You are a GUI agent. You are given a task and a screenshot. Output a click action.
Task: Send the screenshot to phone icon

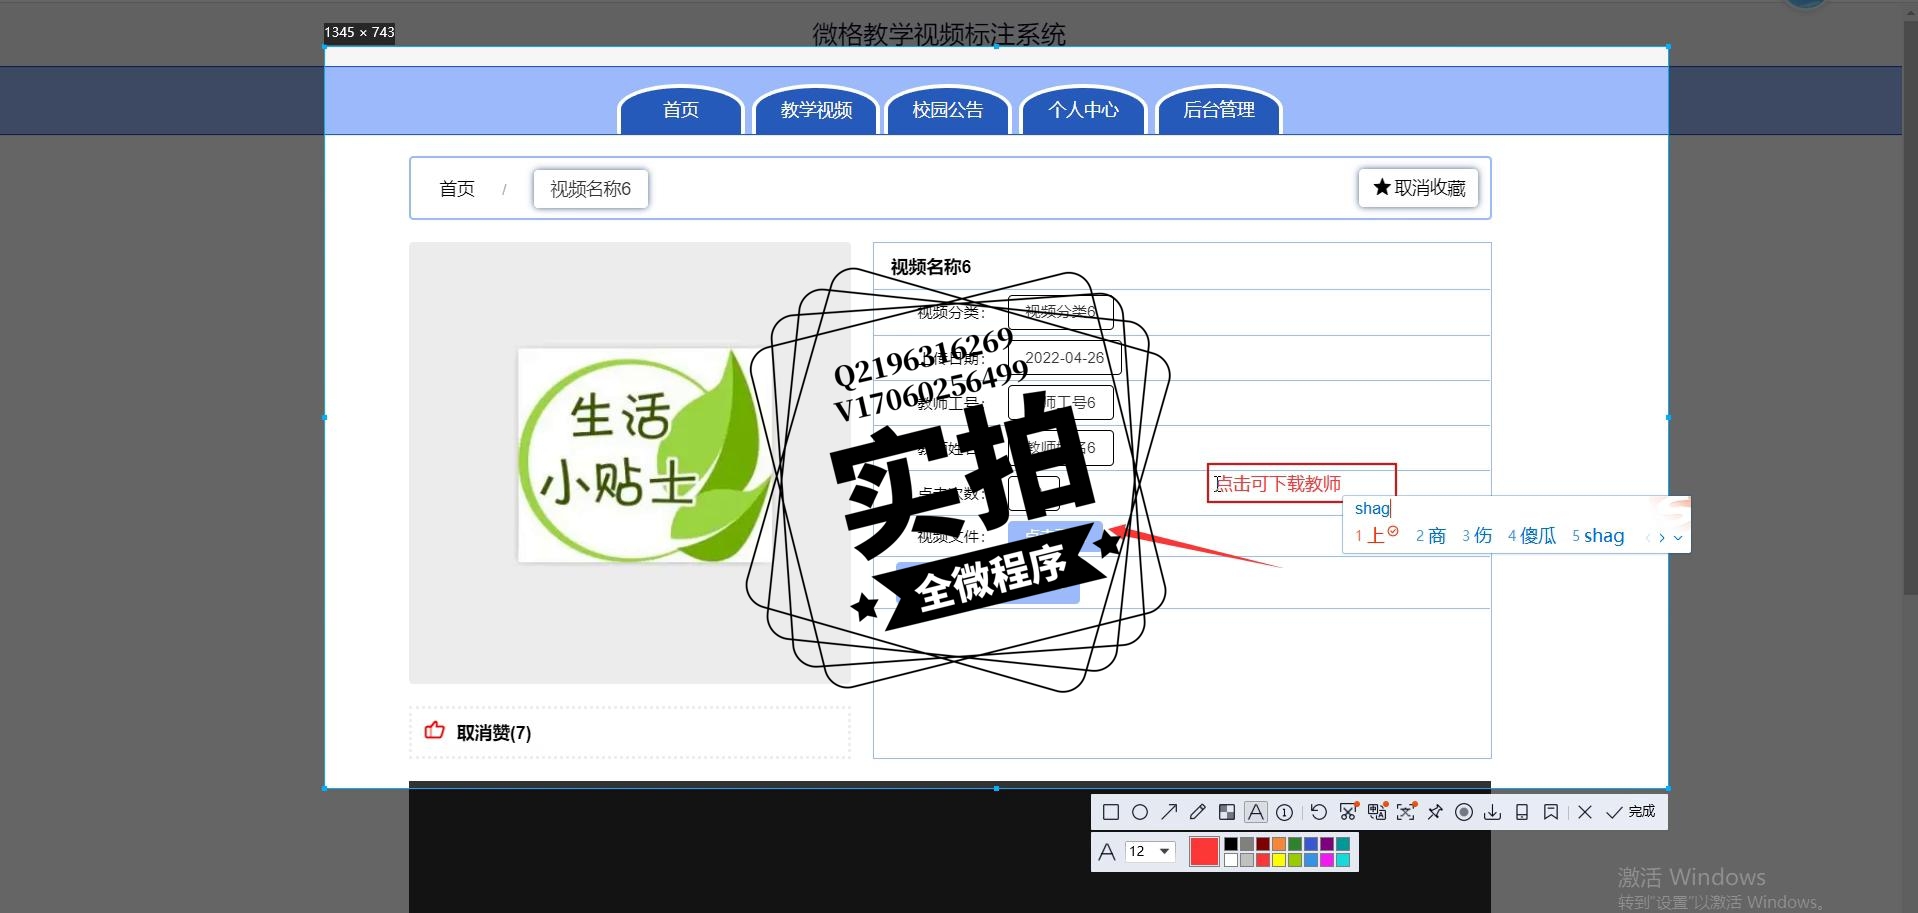pos(1522,812)
